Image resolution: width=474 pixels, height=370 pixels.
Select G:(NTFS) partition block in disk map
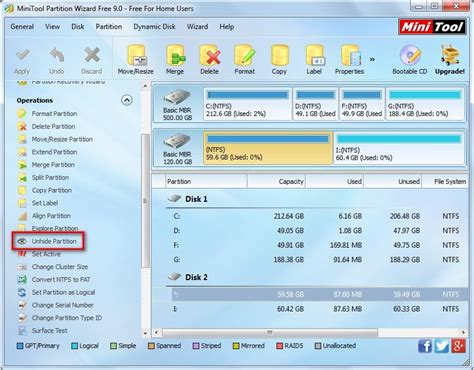click(425, 104)
